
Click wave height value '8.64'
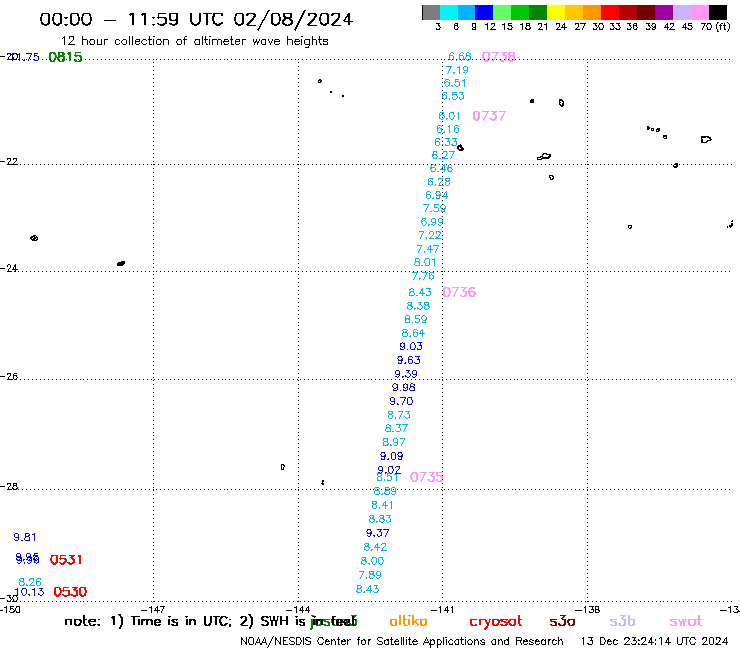click(413, 333)
